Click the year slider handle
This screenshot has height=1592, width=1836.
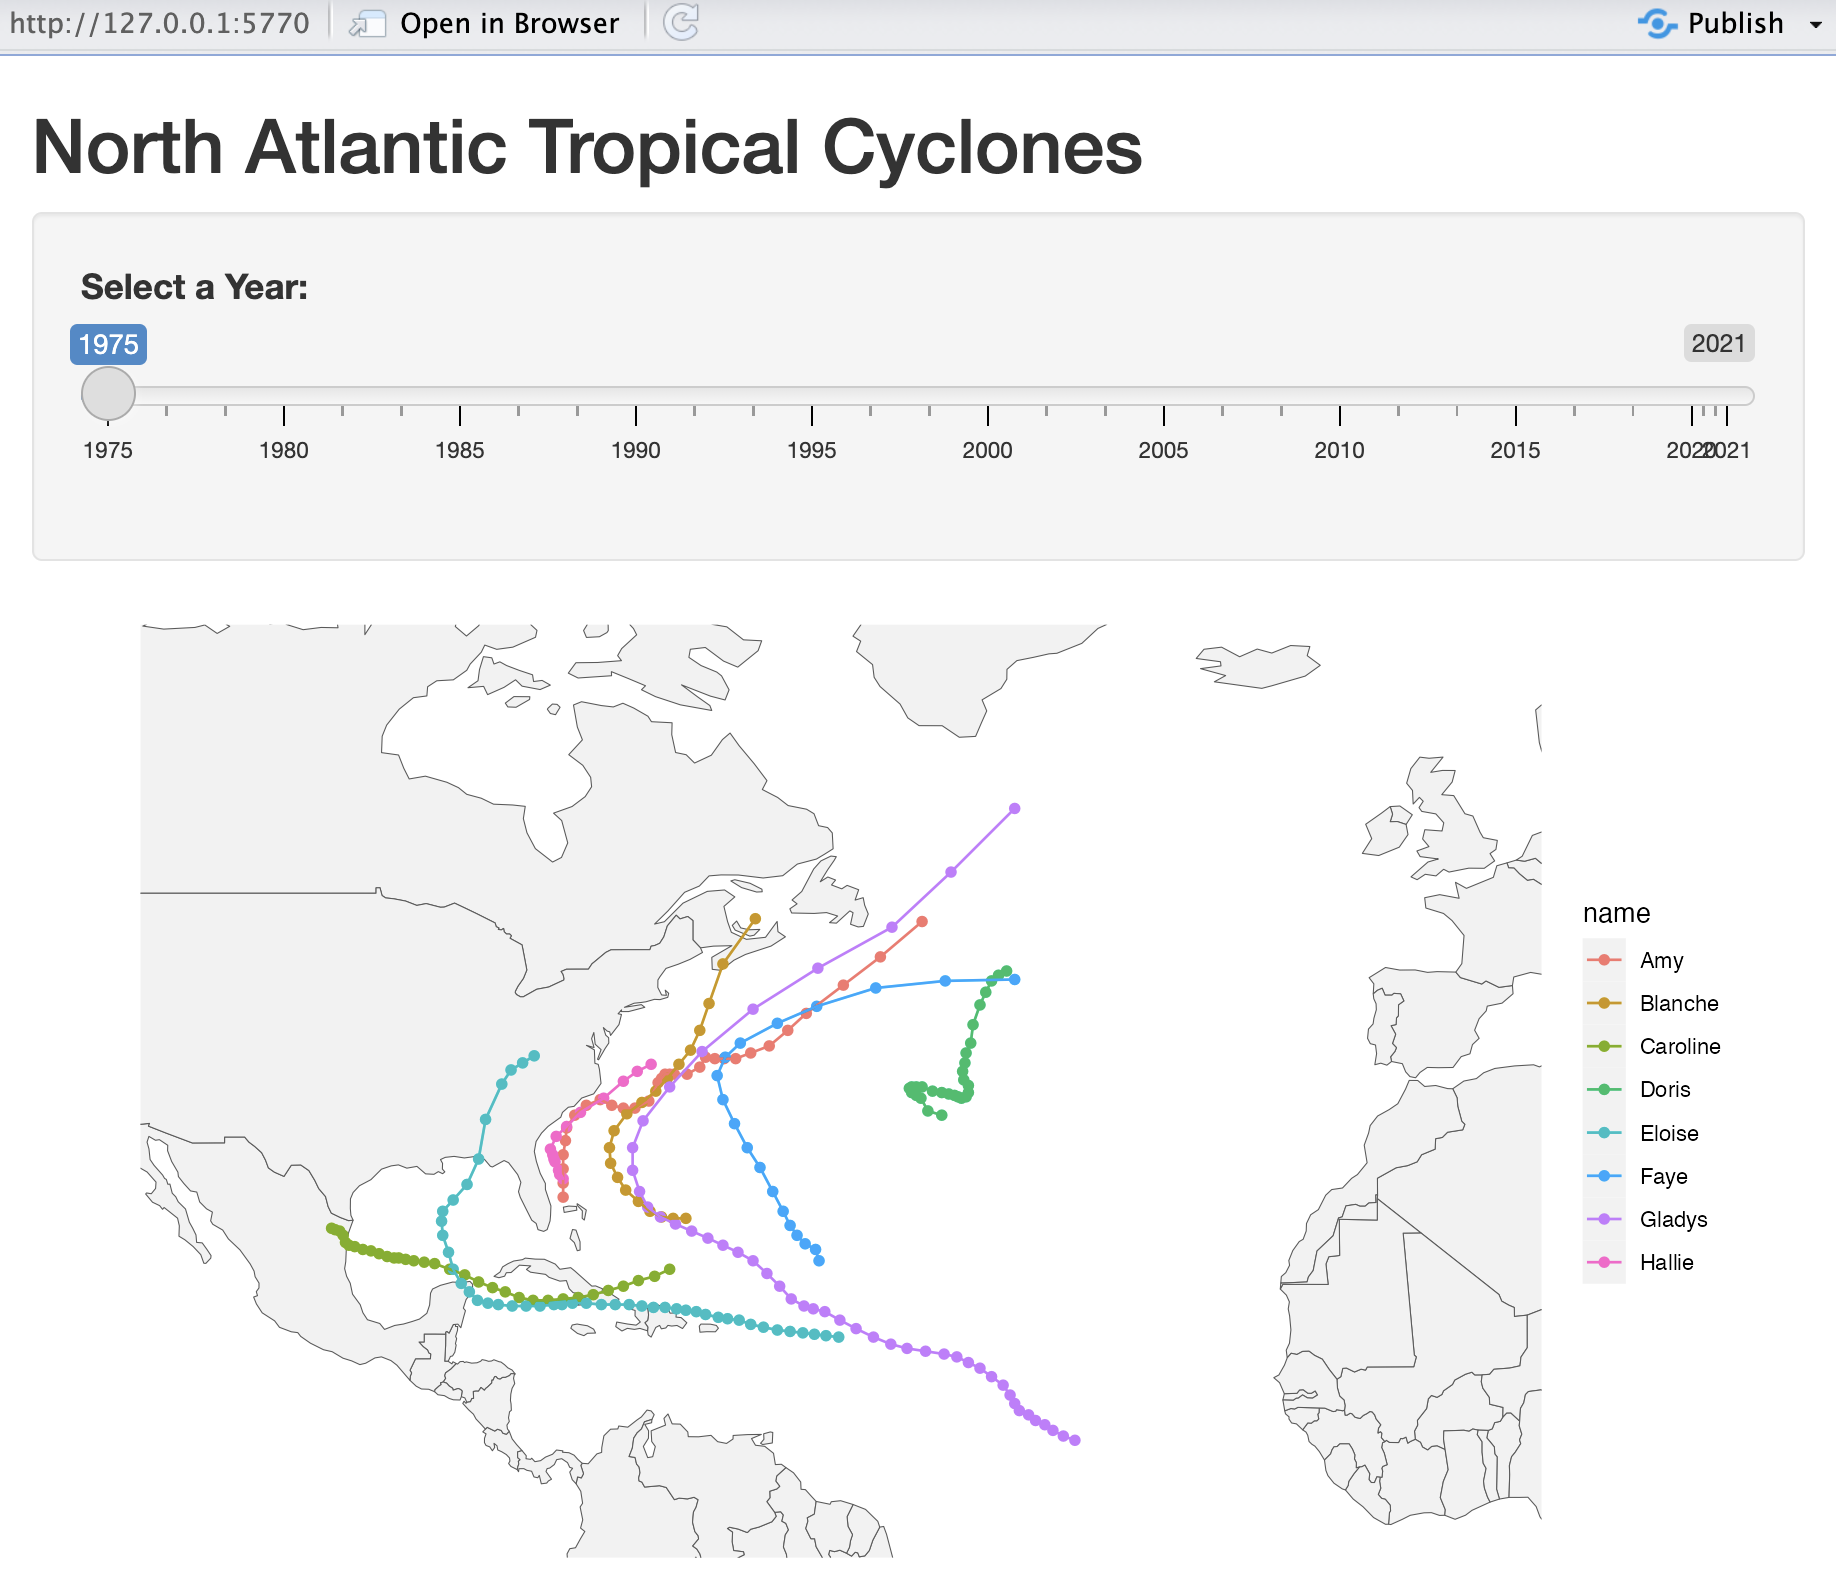click(x=108, y=394)
